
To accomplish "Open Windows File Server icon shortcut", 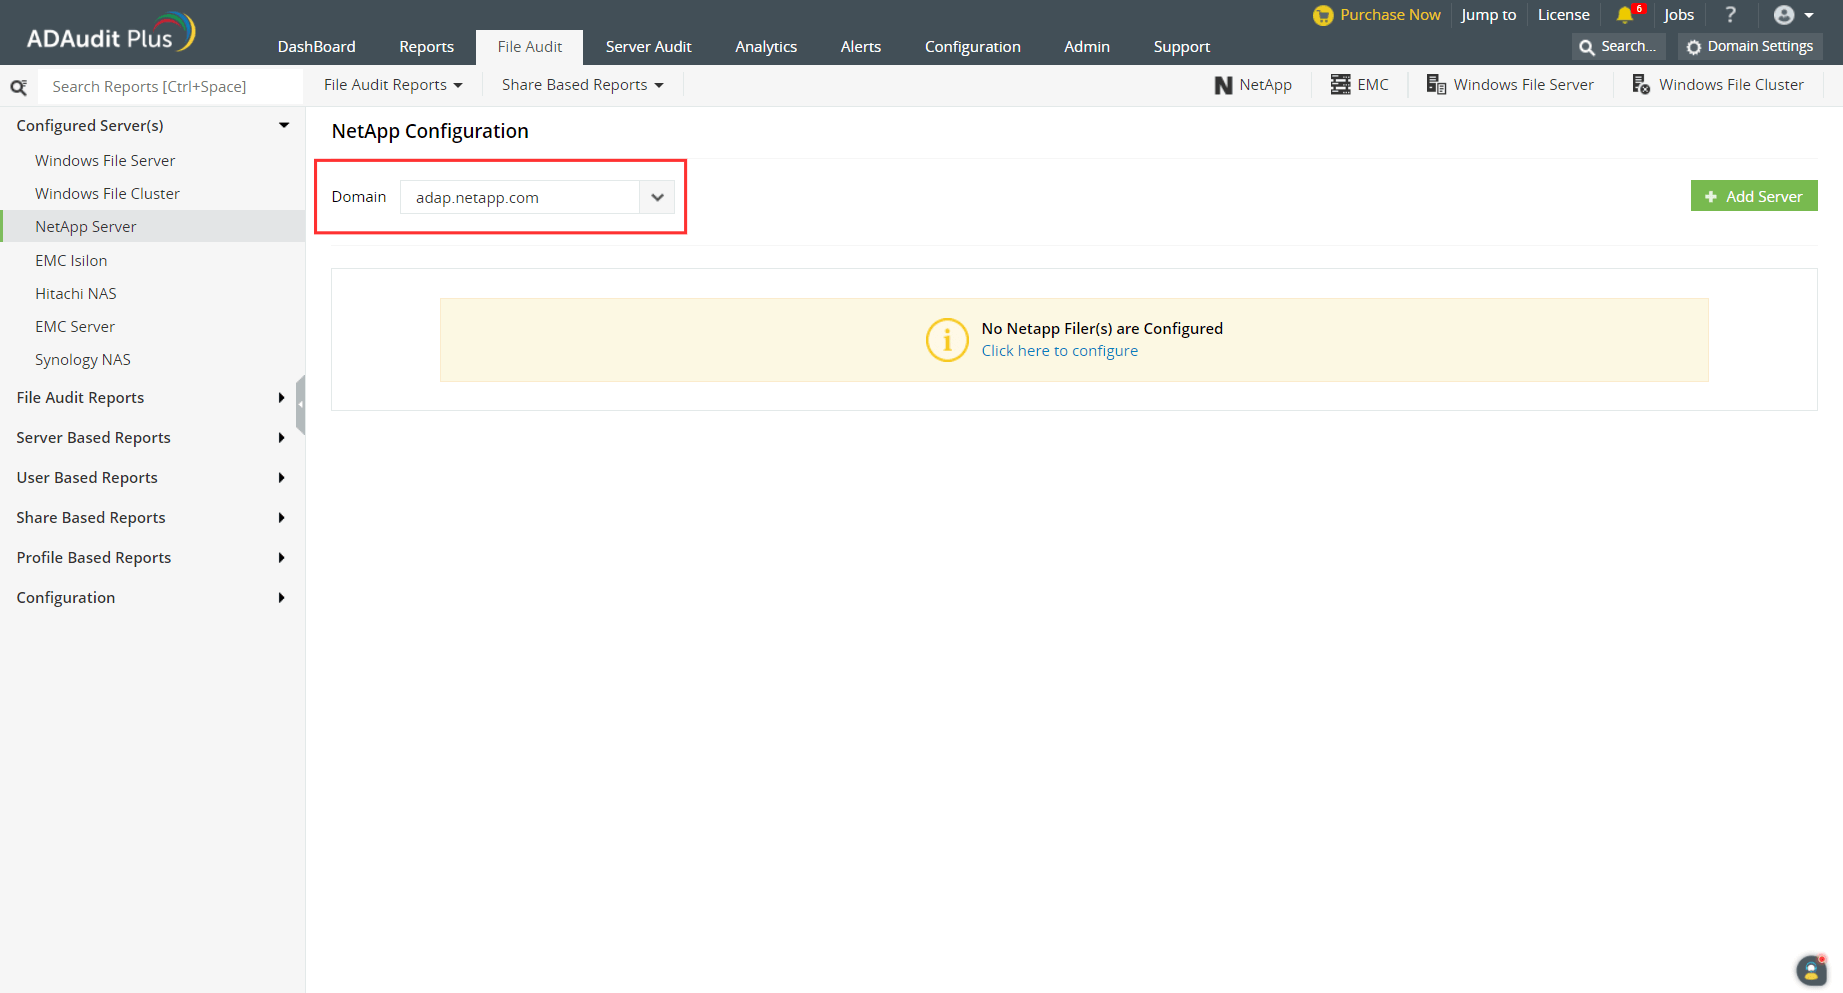I will 1436,85.
